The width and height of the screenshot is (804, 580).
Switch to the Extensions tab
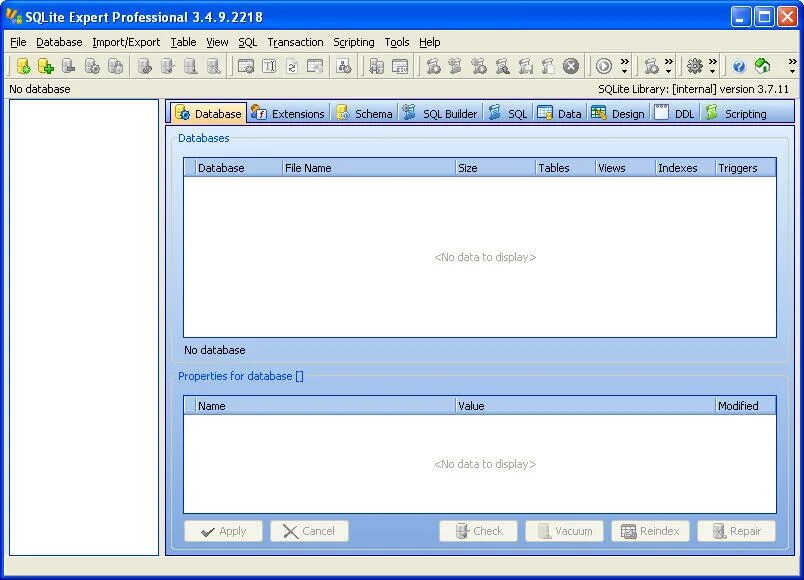(x=288, y=113)
